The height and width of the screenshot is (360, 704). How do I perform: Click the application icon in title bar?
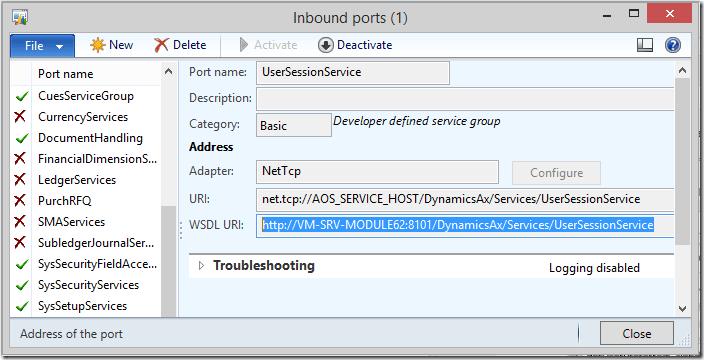[20, 18]
